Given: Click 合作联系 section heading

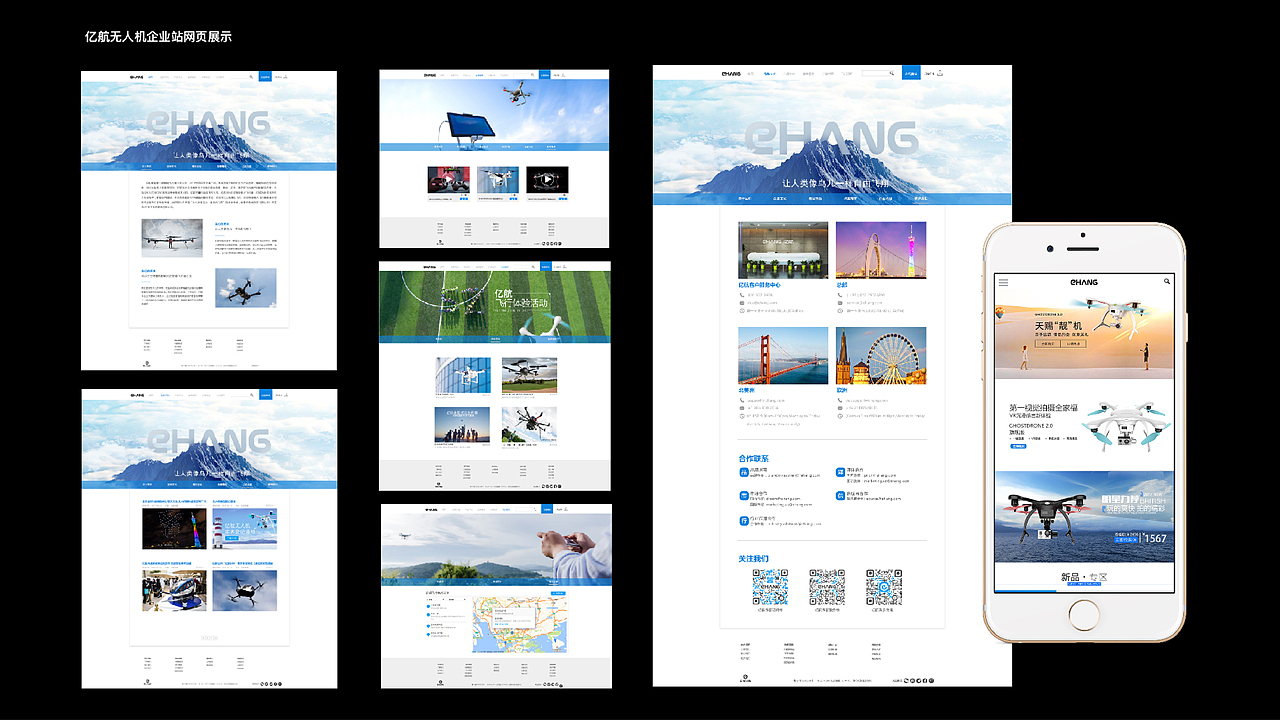Looking at the screenshot, I should click(753, 458).
